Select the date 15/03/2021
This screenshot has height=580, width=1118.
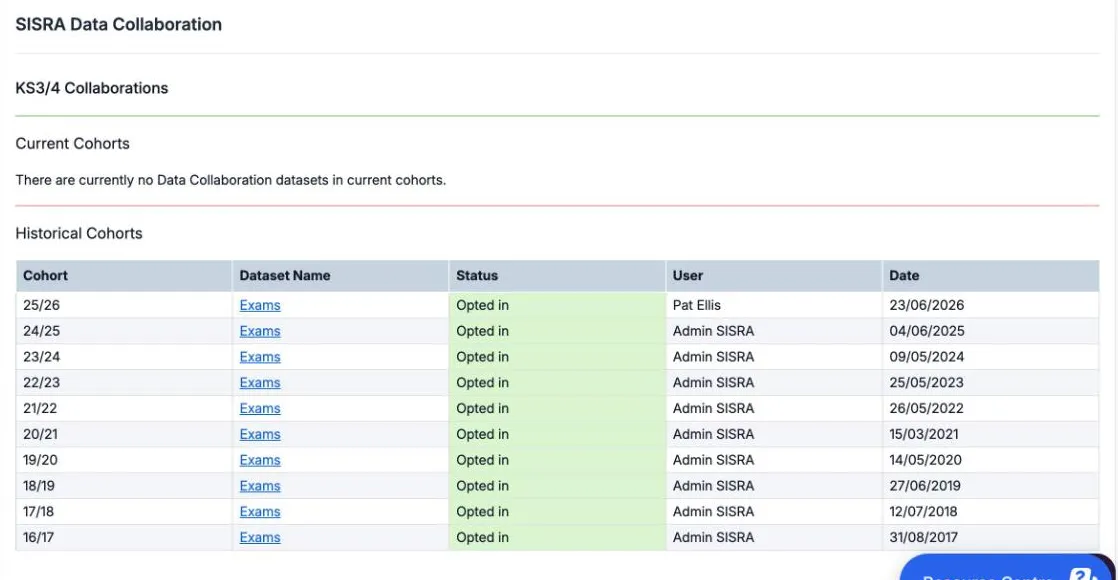pos(923,434)
